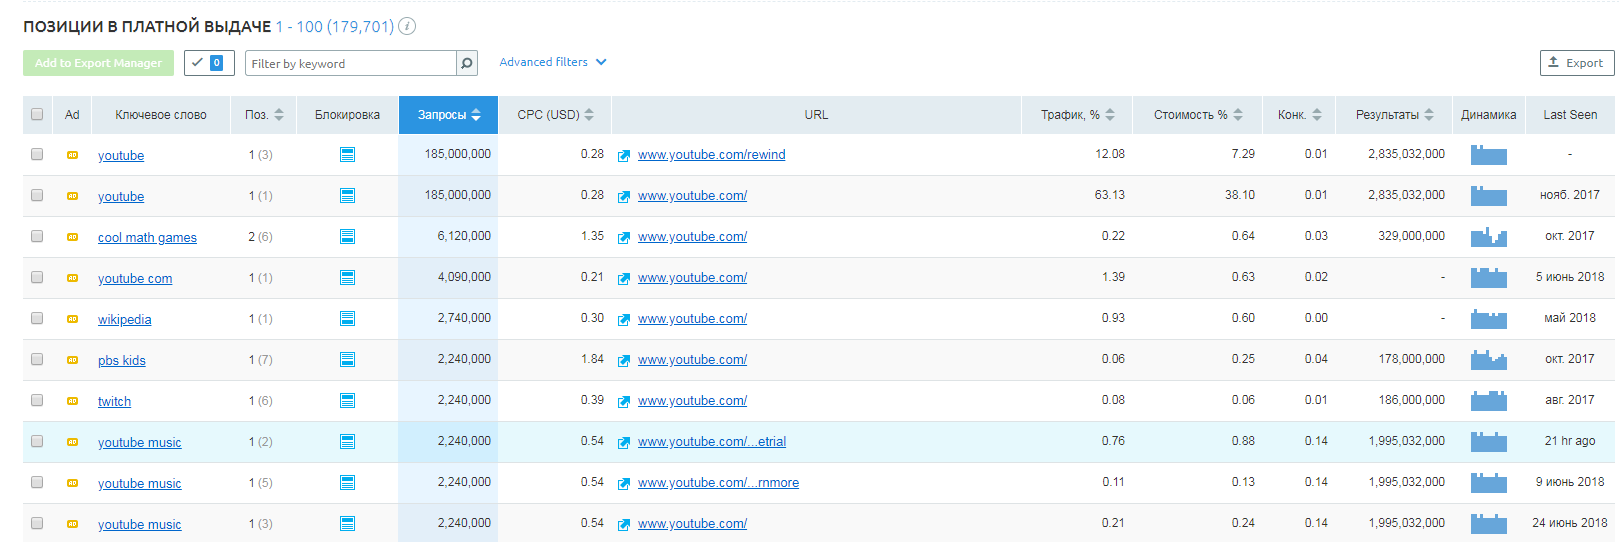Sort the table by CPC (USD) column
Image resolution: width=1619 pixels, height=542 pixels.
click(555, 115)
